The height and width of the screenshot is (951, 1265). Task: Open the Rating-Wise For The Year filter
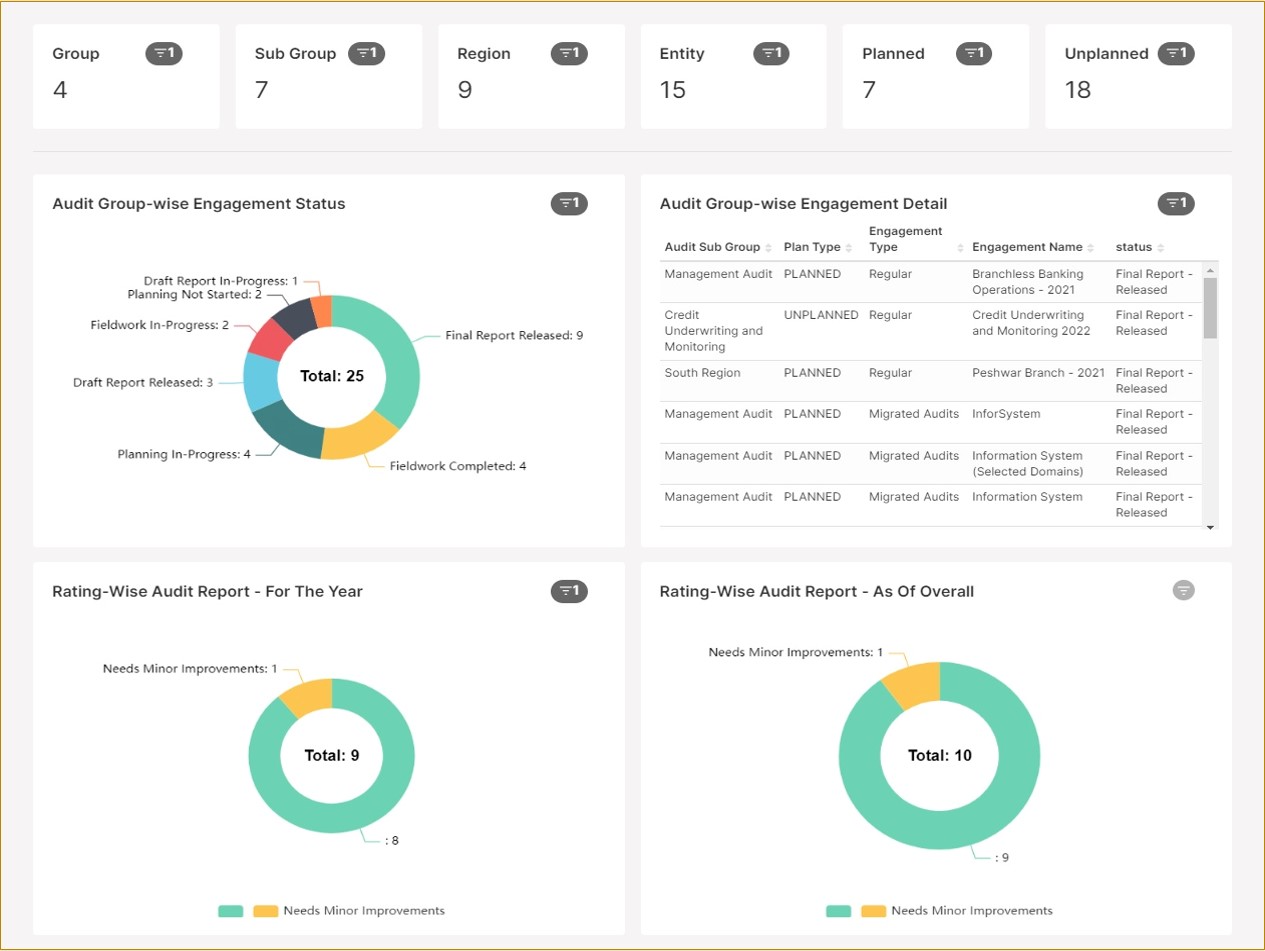569,591
